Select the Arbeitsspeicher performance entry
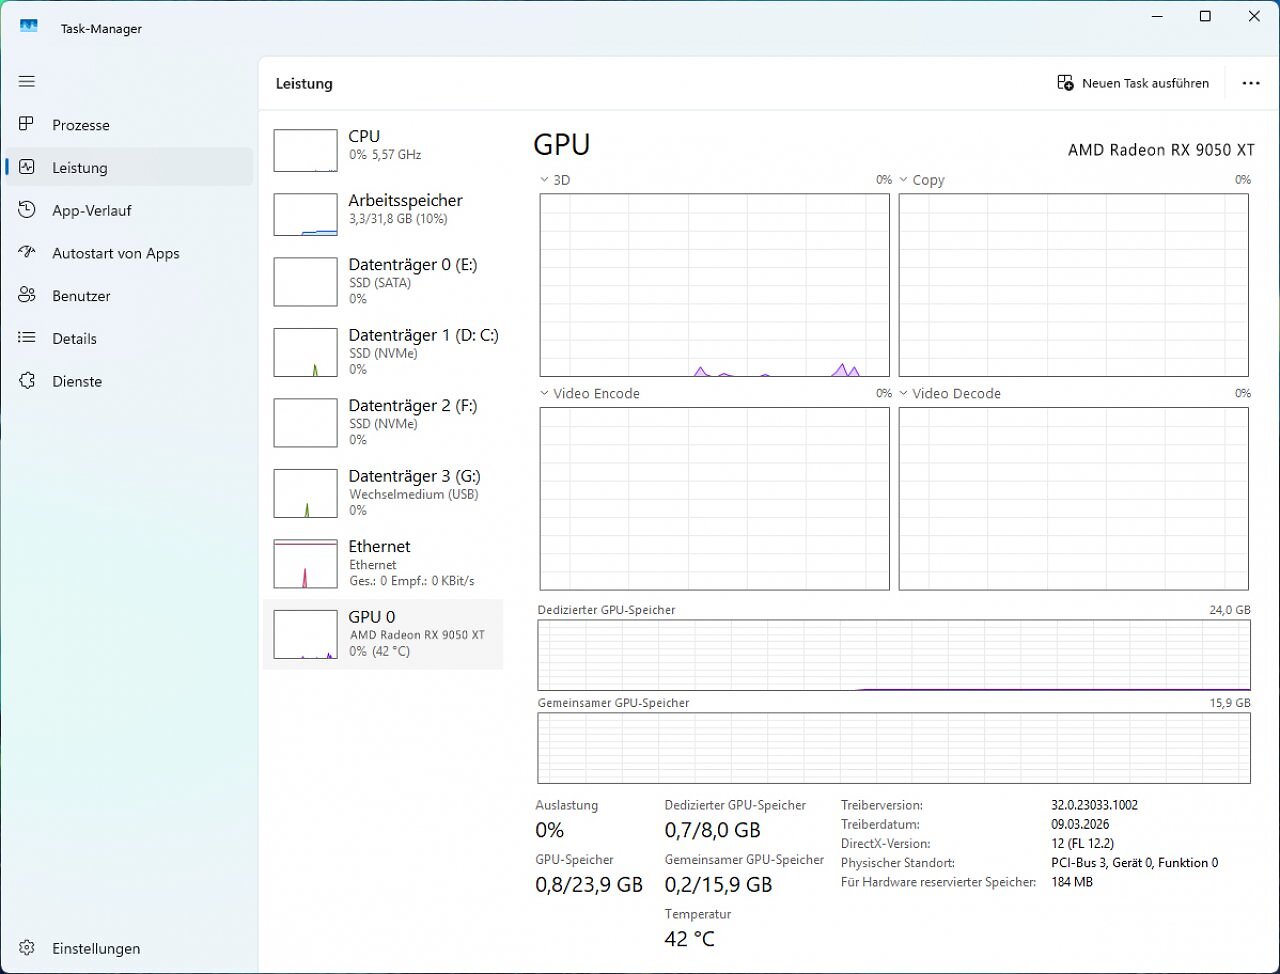The height and width of the screenshot is (974, 1280). coord(383,214)
